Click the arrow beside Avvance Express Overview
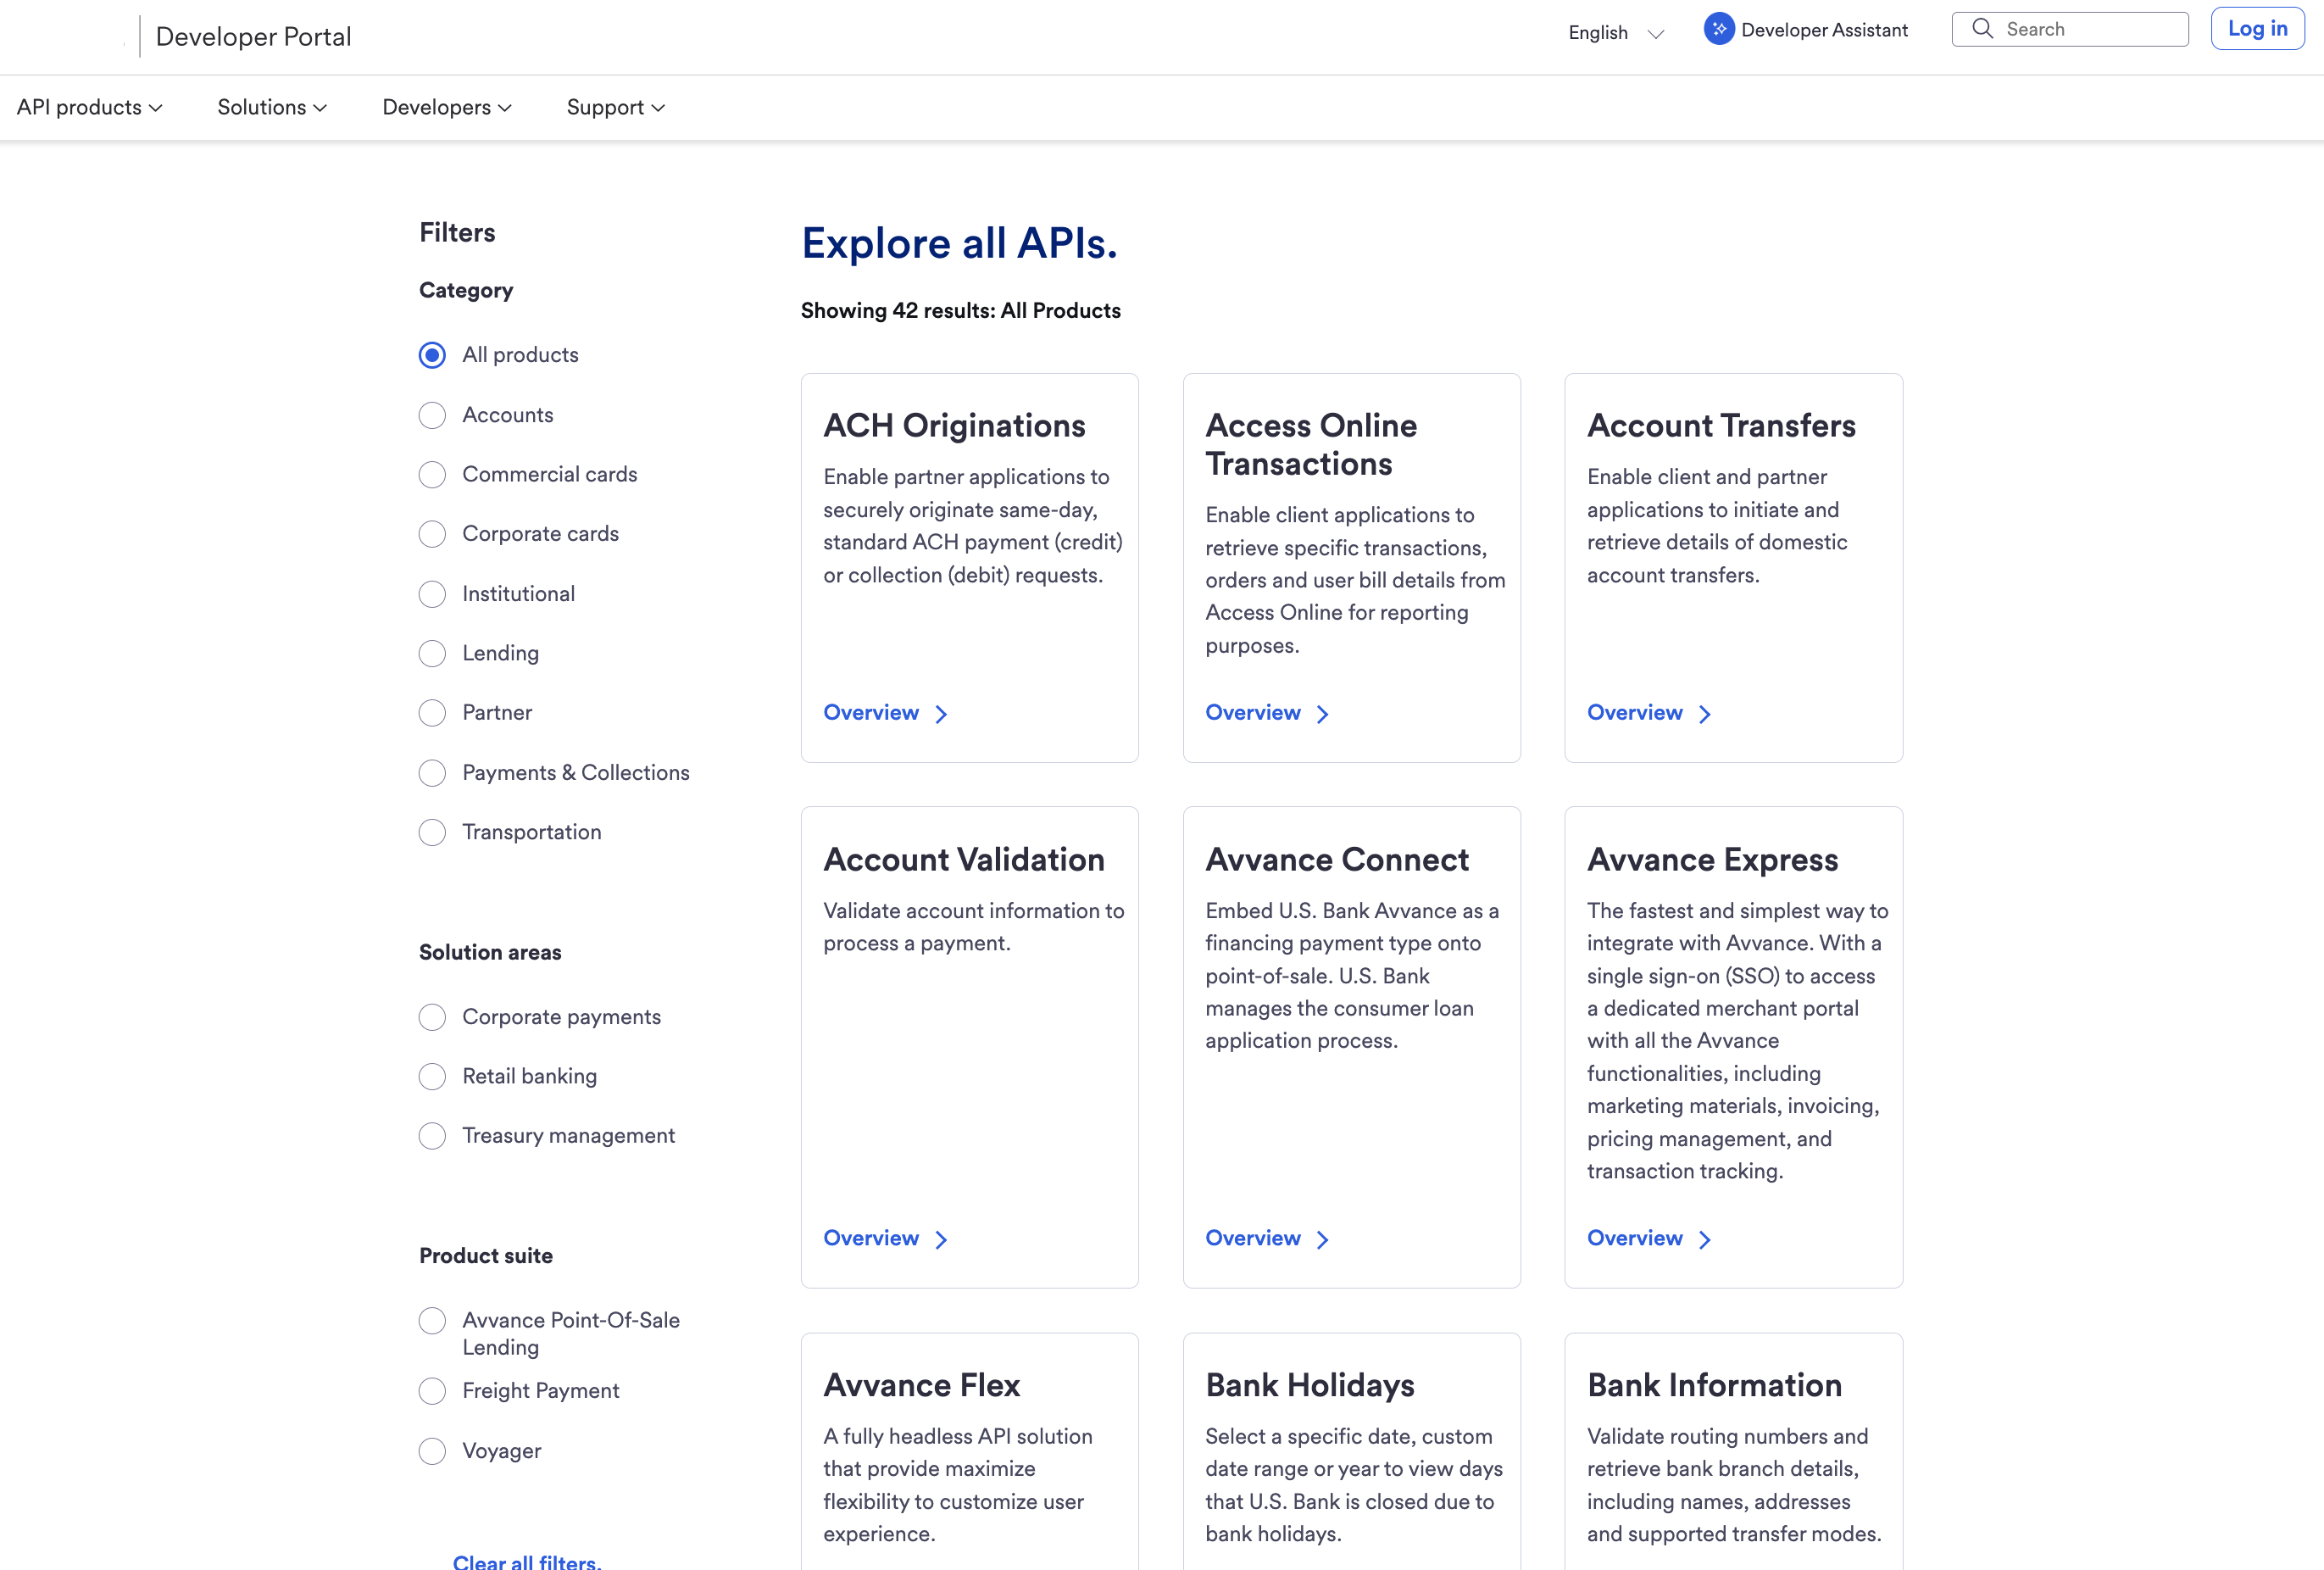 (1705, 1240)
